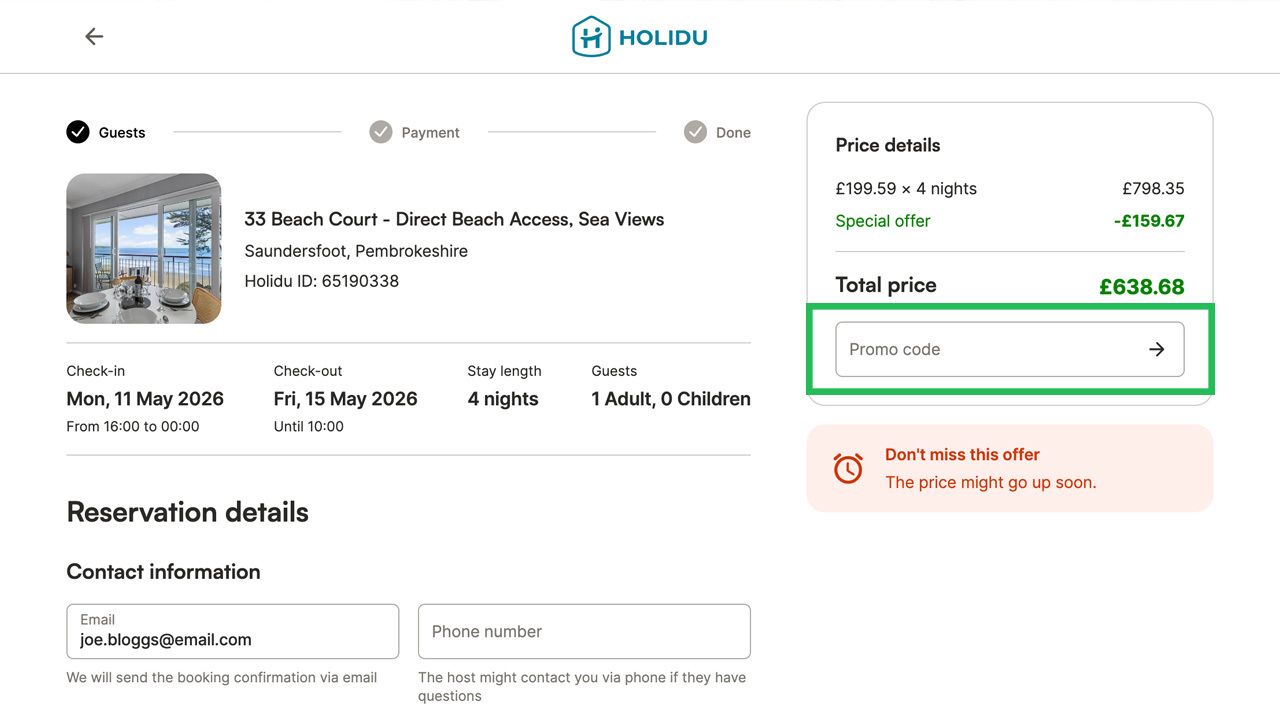Click the Email address field

[232, 631]
